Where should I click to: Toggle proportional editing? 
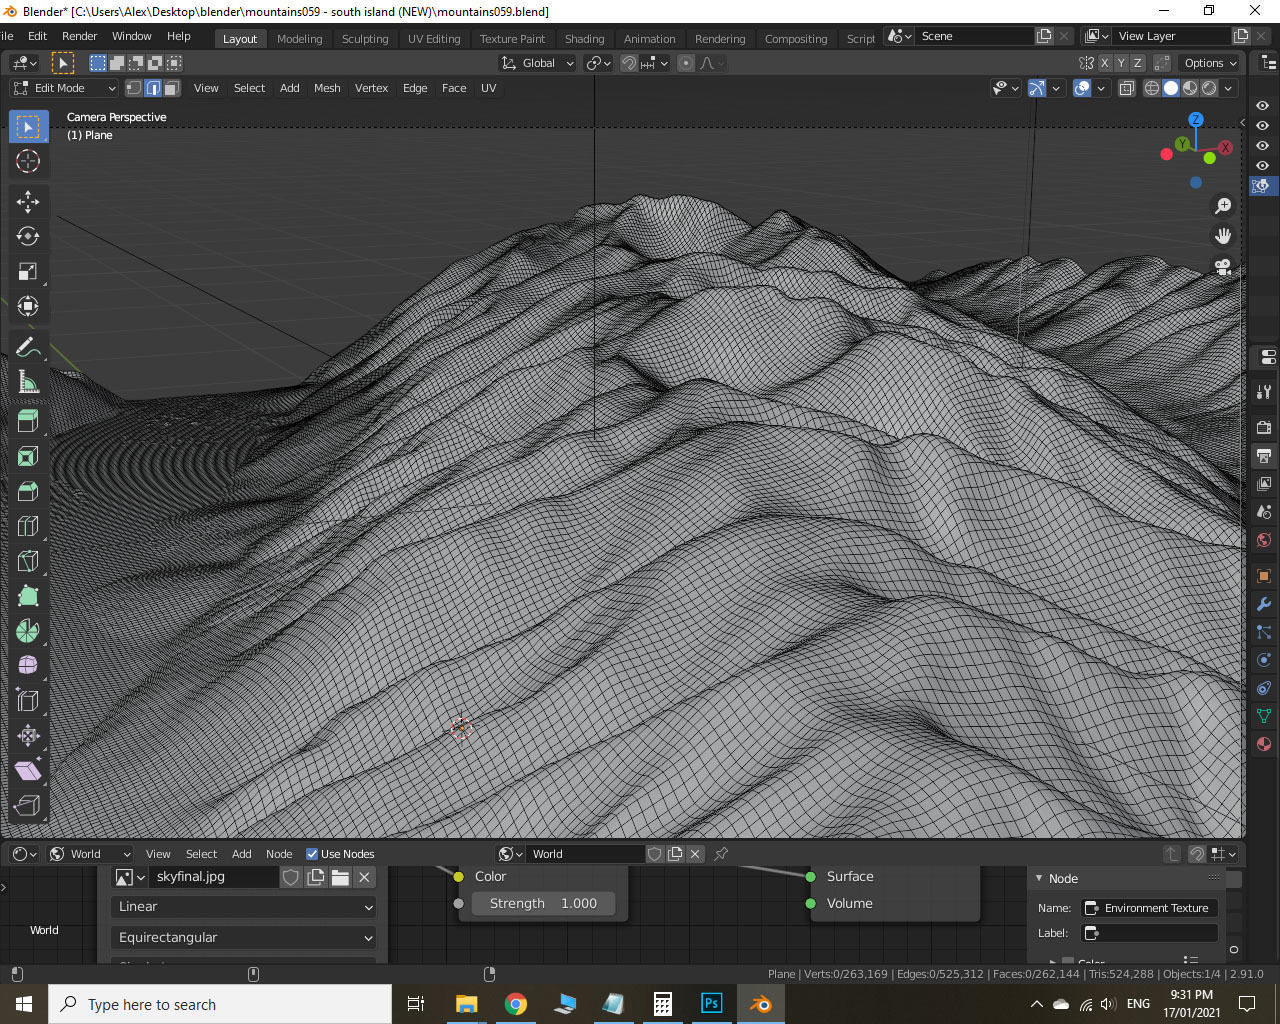(x=686, y=63)
